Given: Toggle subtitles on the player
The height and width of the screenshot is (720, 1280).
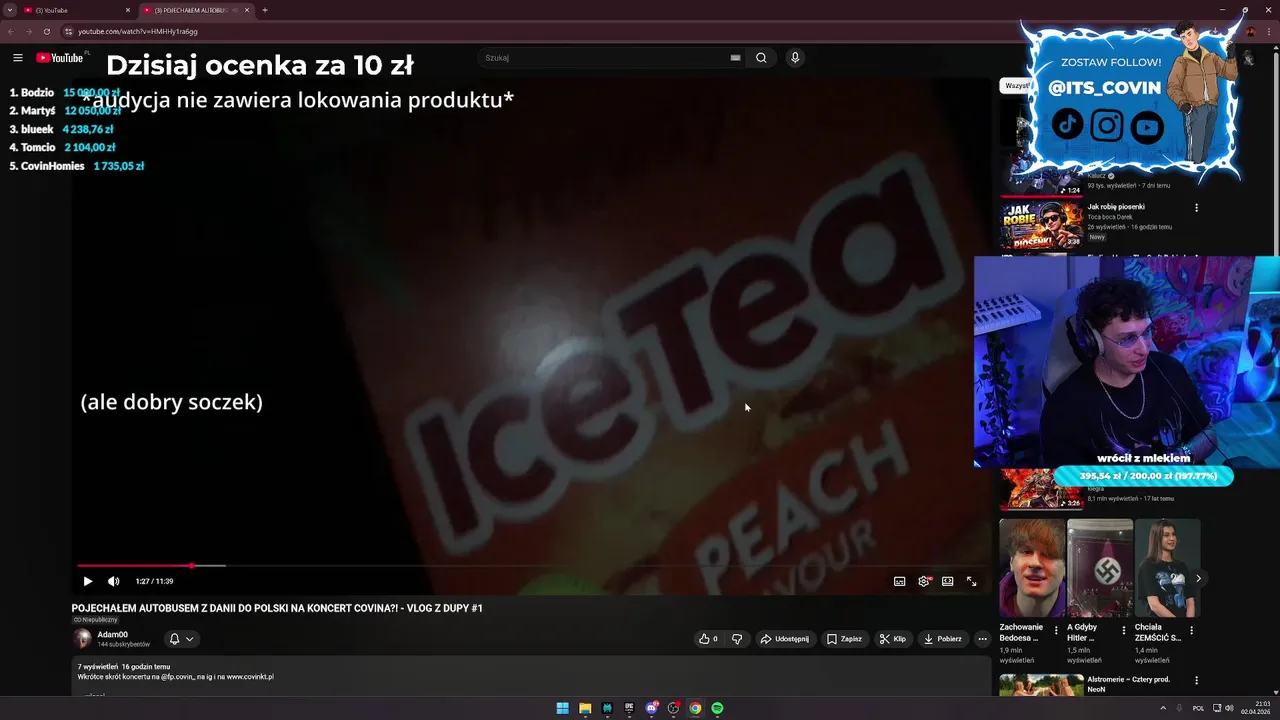Looking at the screenshot, I should [900, 581].
